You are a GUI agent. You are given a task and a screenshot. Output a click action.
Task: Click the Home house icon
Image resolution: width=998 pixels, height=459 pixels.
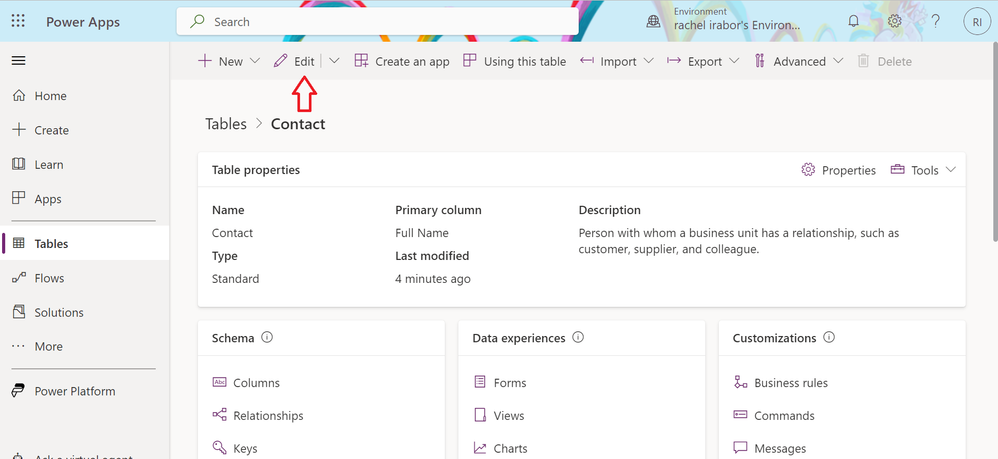click(x=19, y=95)
